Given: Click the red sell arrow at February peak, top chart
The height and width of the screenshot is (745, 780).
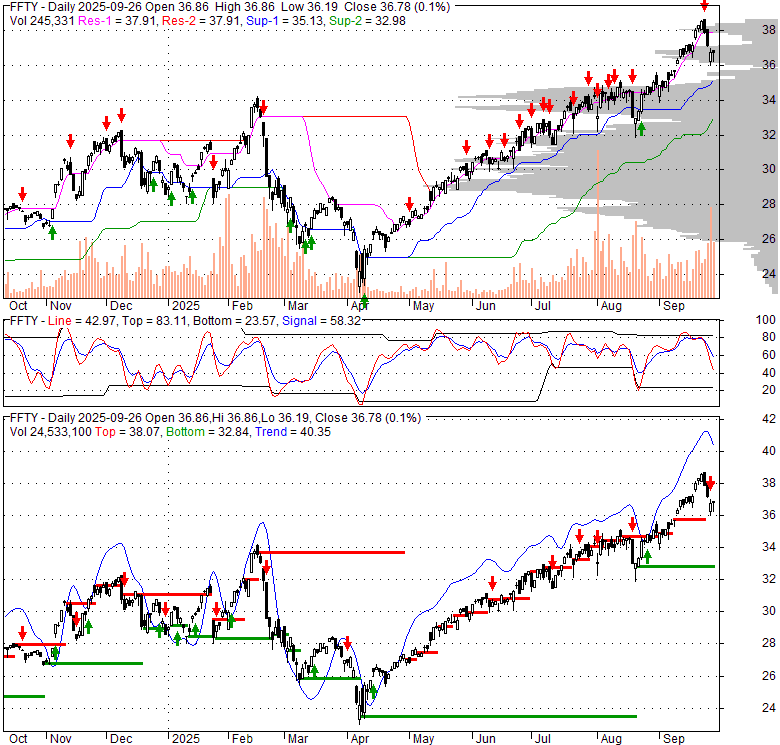Looking at the screenshot, I should tap(264, 107).
